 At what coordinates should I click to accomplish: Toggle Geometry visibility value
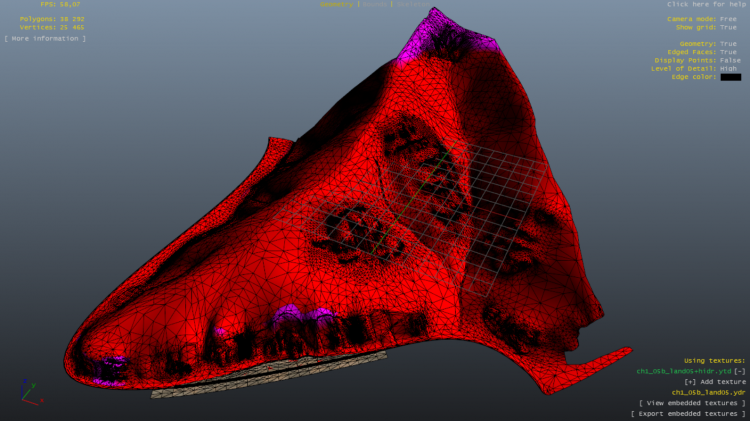pos(729,44)
